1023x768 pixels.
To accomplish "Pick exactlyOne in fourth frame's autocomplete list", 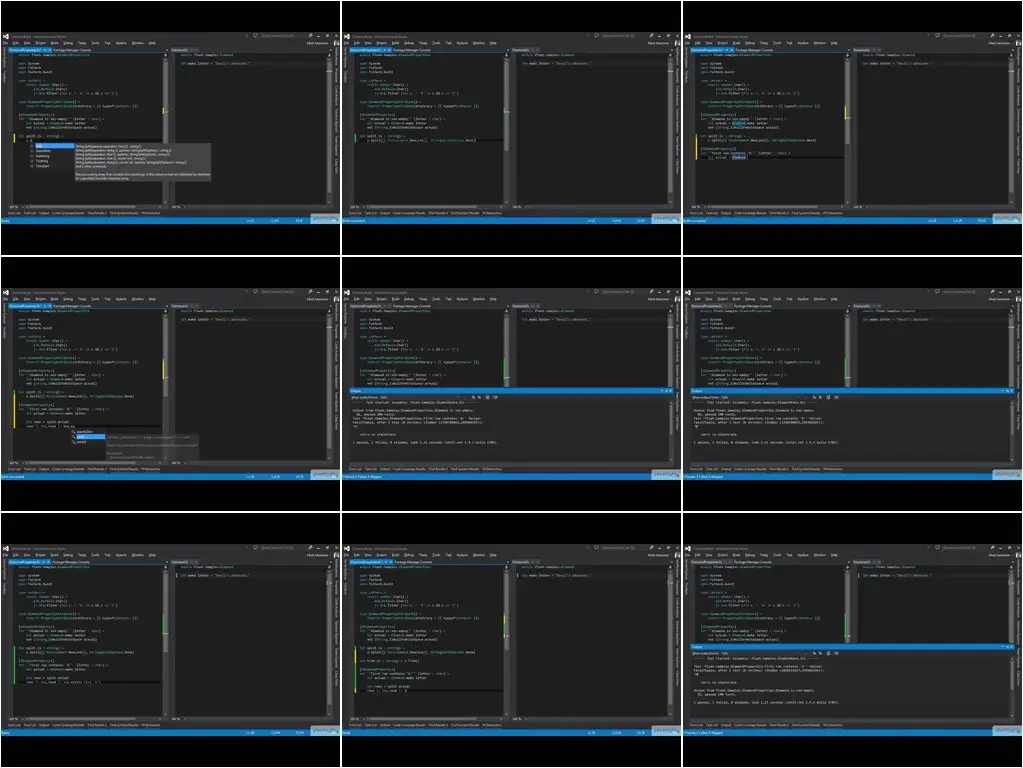I will click(x=85, y=431).
